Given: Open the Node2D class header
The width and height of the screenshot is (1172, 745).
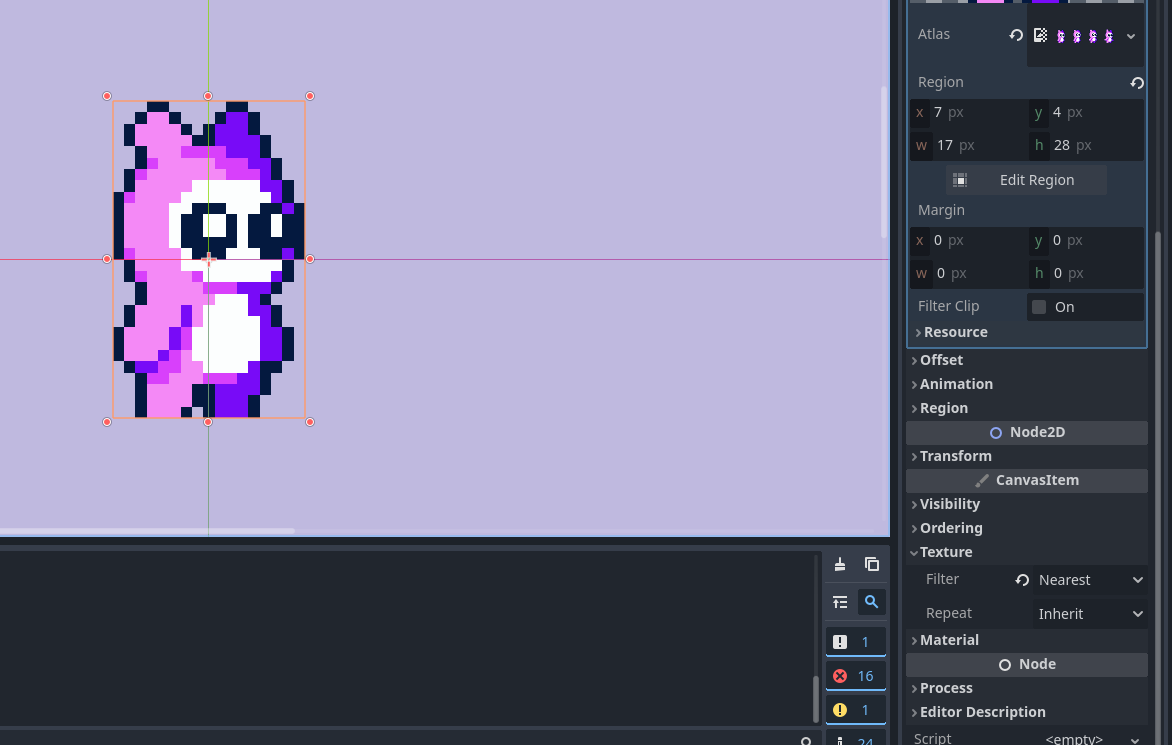Looking at the screenshot, I should (x=1027, y=433).
